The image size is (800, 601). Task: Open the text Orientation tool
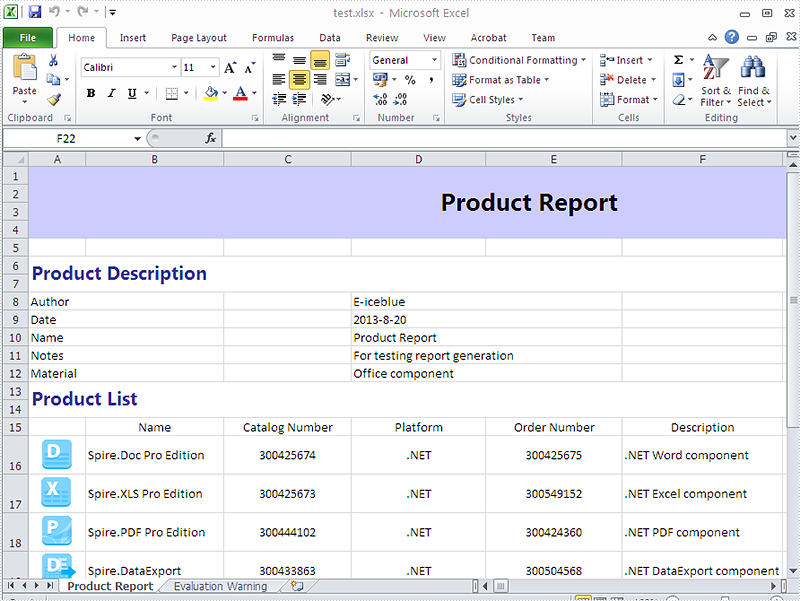[327, 99]
